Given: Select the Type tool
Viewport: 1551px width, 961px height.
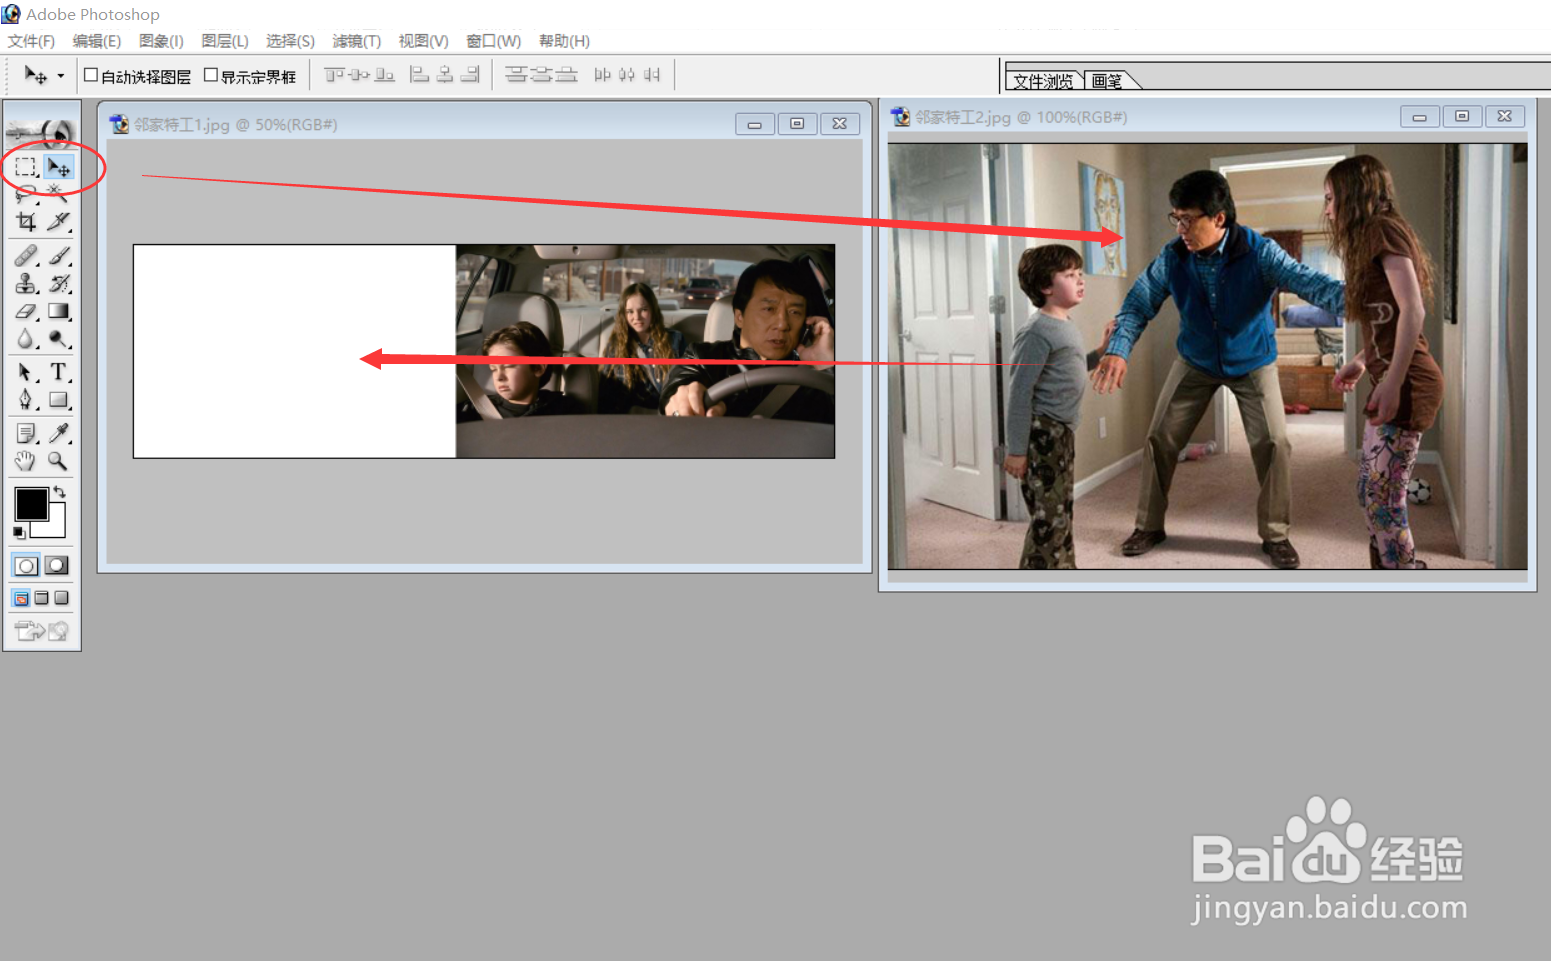Looking at the screenshot, I should tap(59, 372).
